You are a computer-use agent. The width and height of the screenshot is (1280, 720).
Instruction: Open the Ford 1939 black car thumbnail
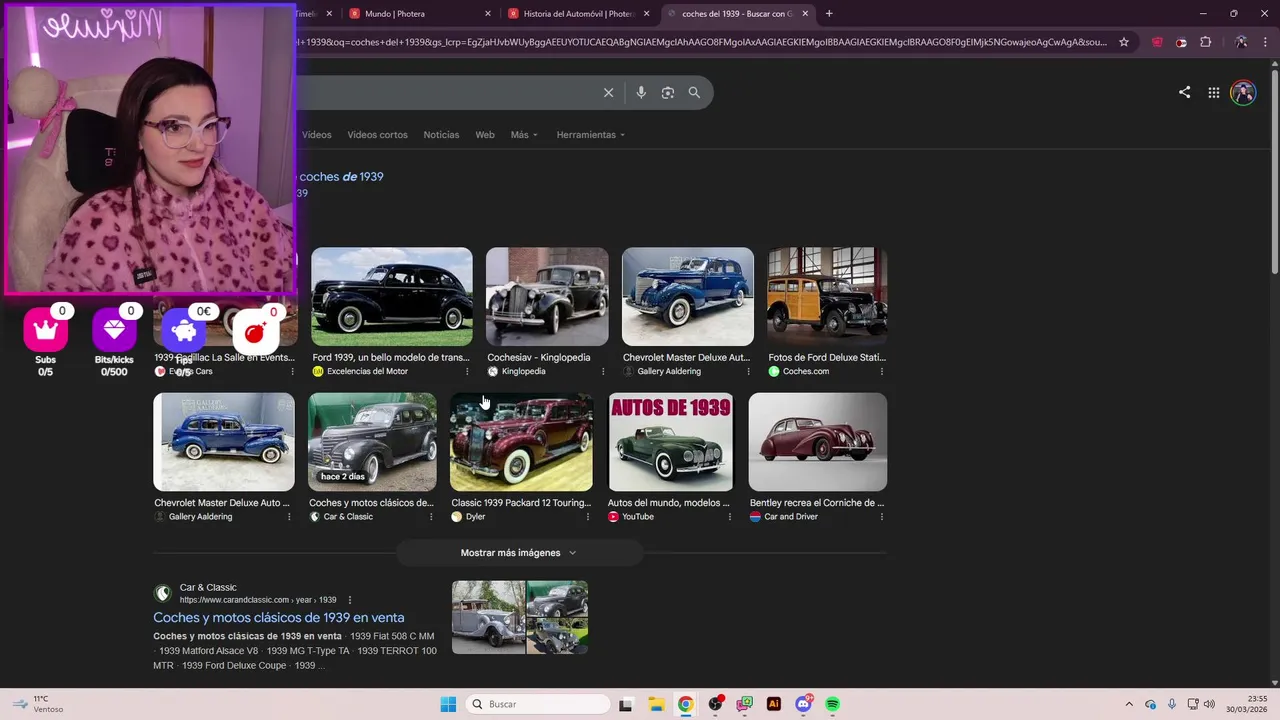click(x=392, y=297)
